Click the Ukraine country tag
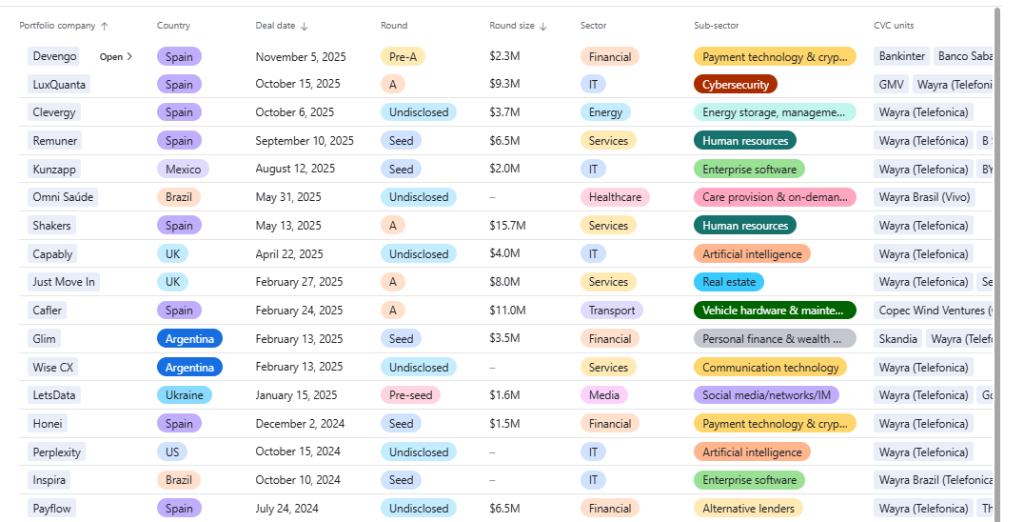This screenshot has width=1024, height=522. coord(184,395)
